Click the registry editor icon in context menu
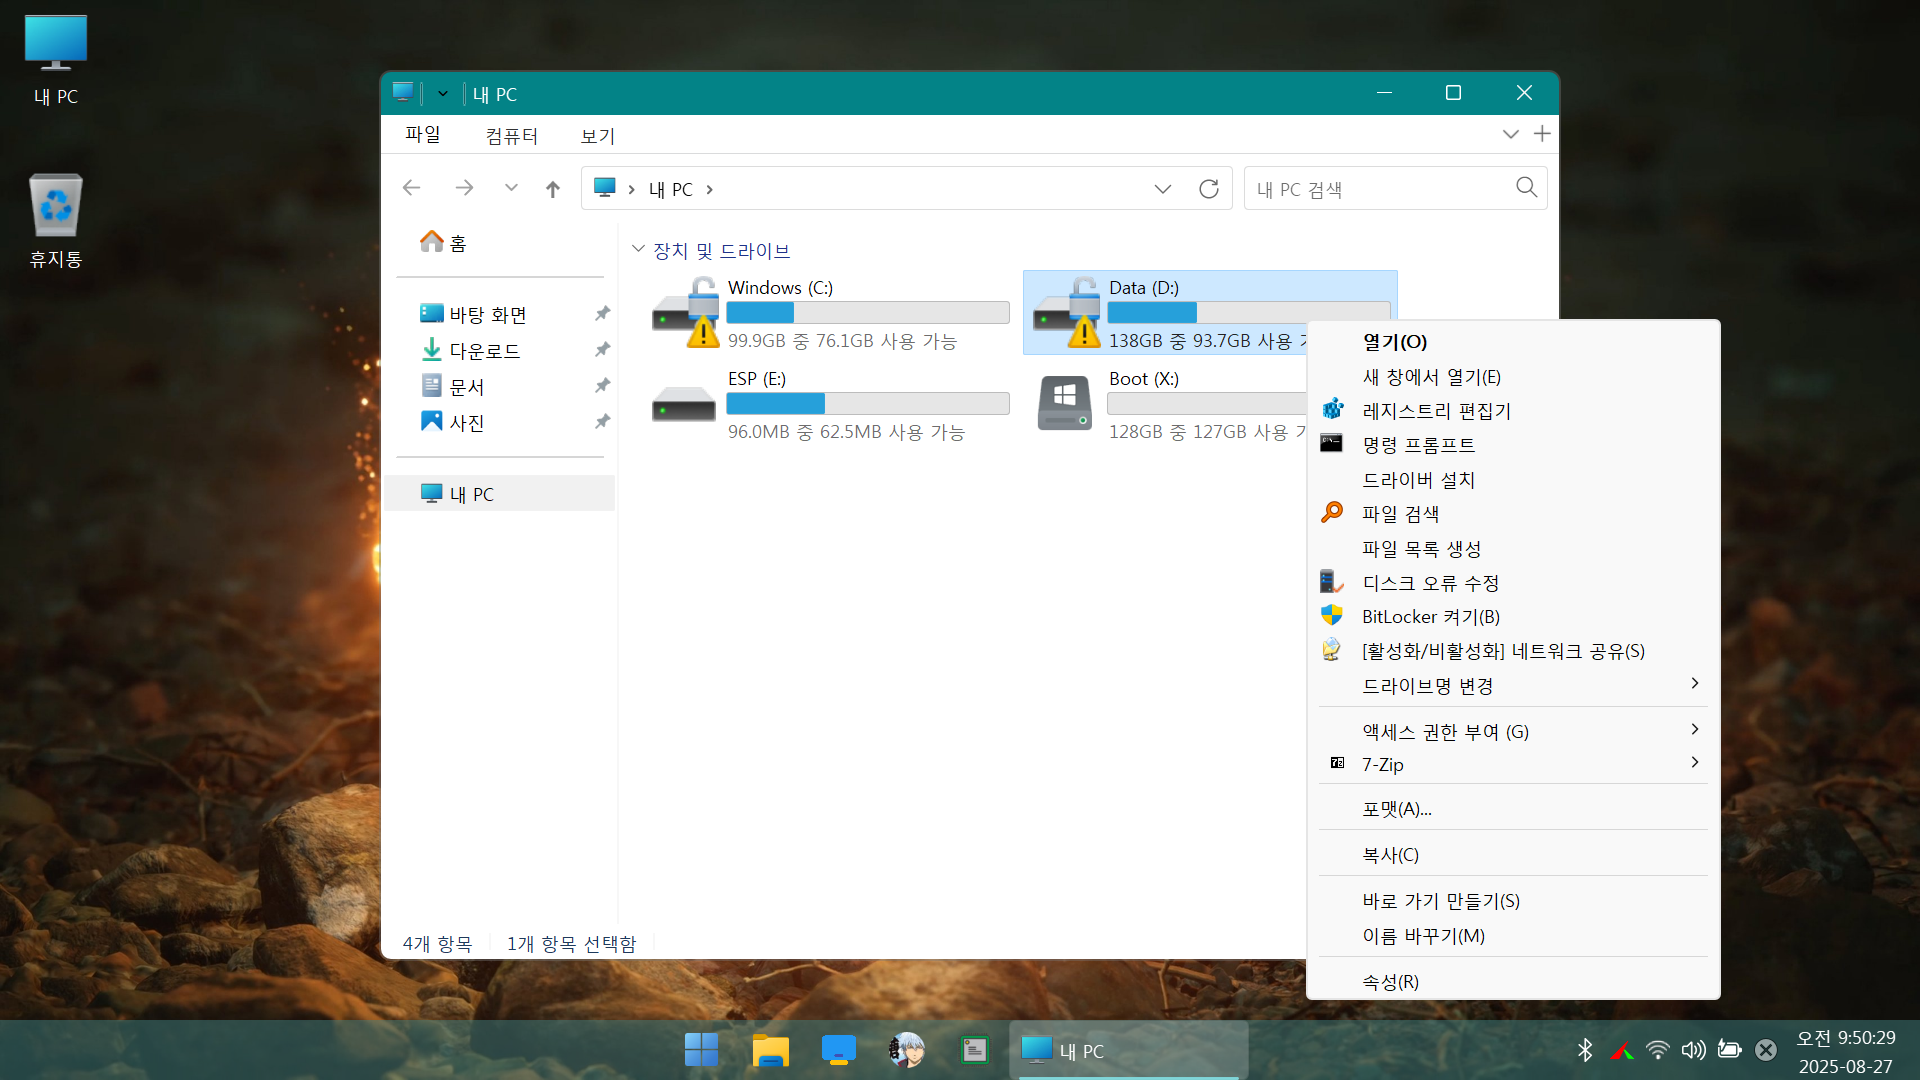Screen dimensions: 1920x1080 point(1332,410)
